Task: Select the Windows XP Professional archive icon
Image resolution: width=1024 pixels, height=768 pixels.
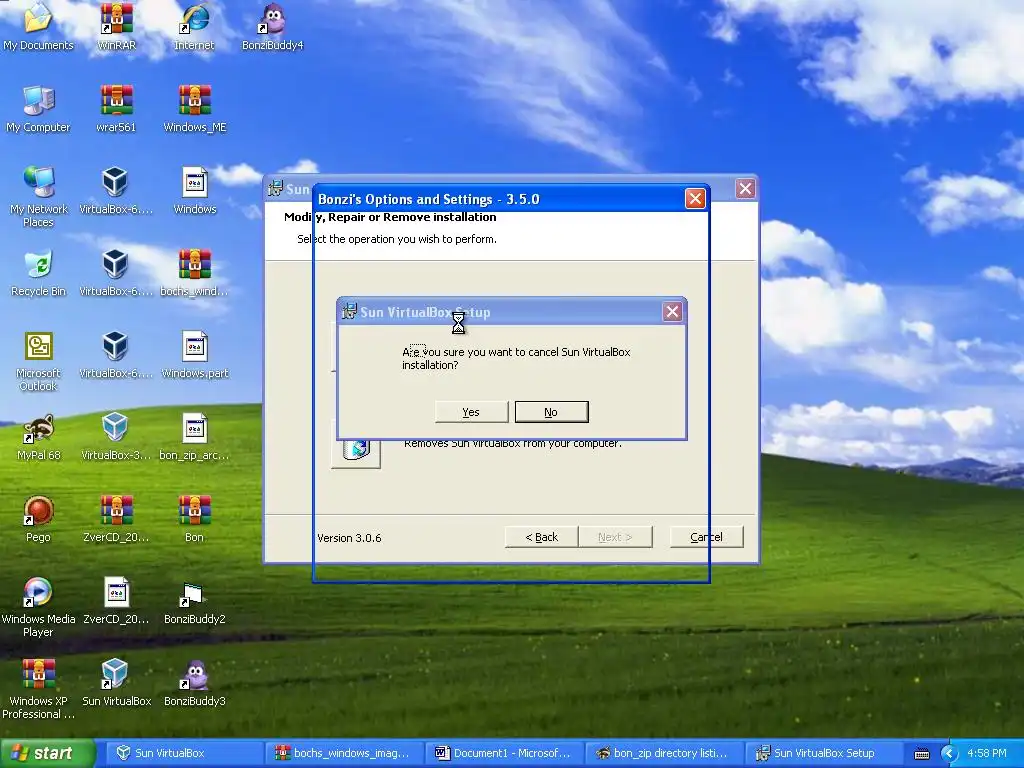Action: pos(38,689)
